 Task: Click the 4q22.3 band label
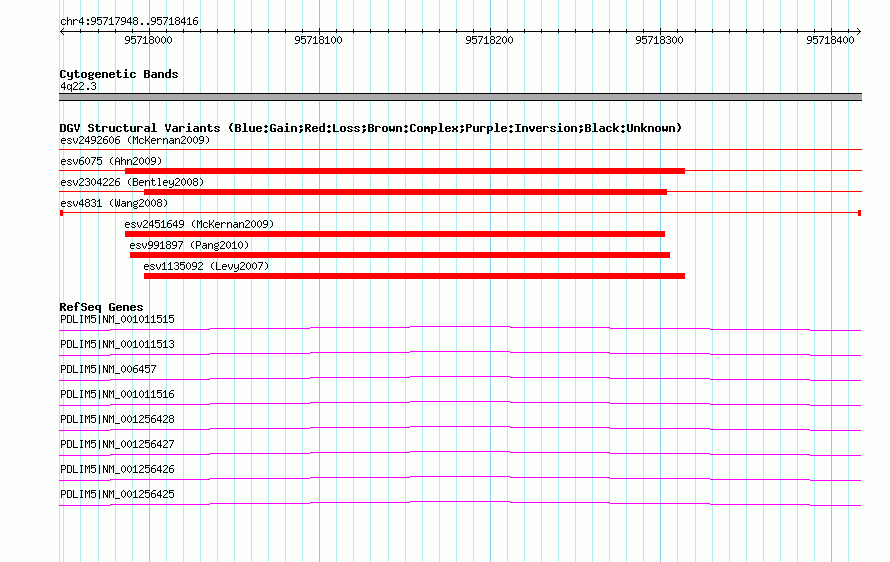click(x=78, y=86)
